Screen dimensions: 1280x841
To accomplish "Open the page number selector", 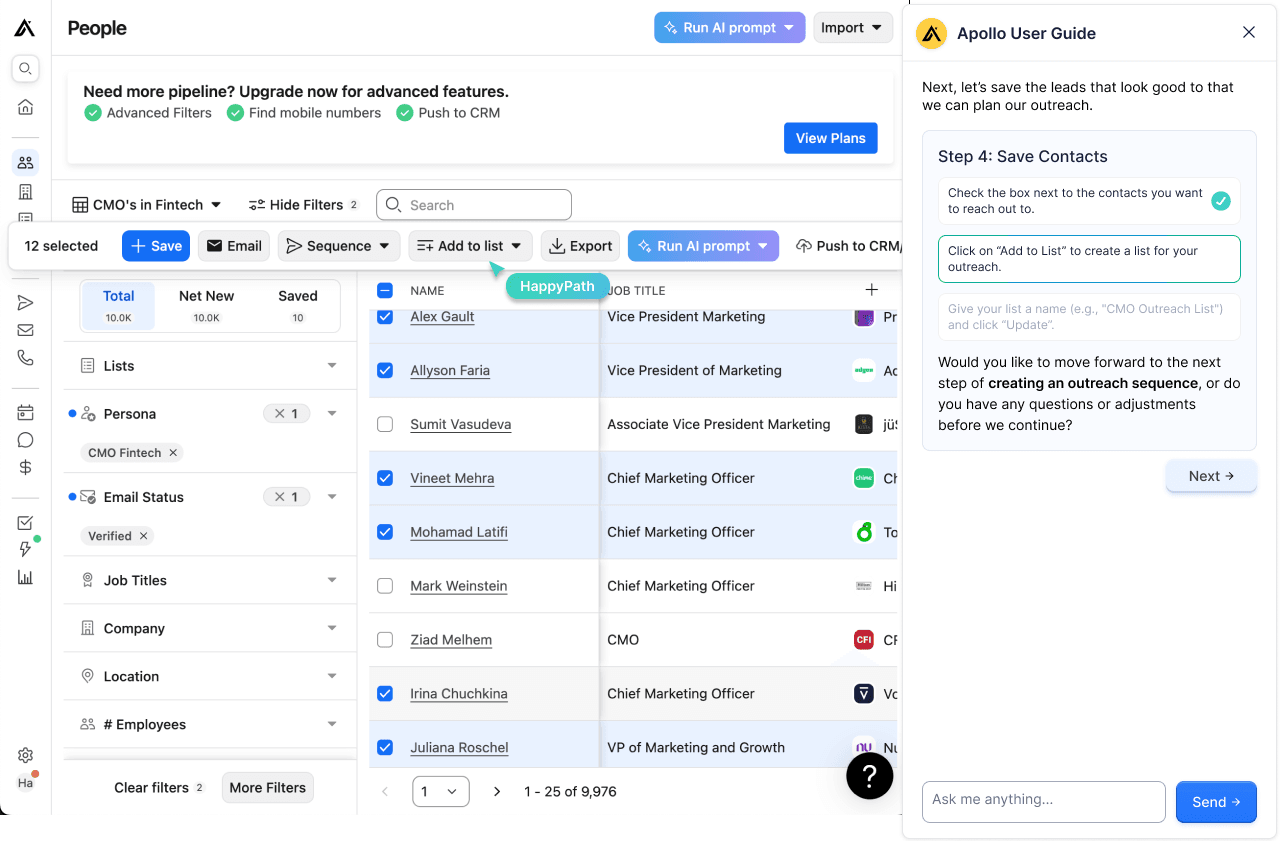I will coord(441,792).
